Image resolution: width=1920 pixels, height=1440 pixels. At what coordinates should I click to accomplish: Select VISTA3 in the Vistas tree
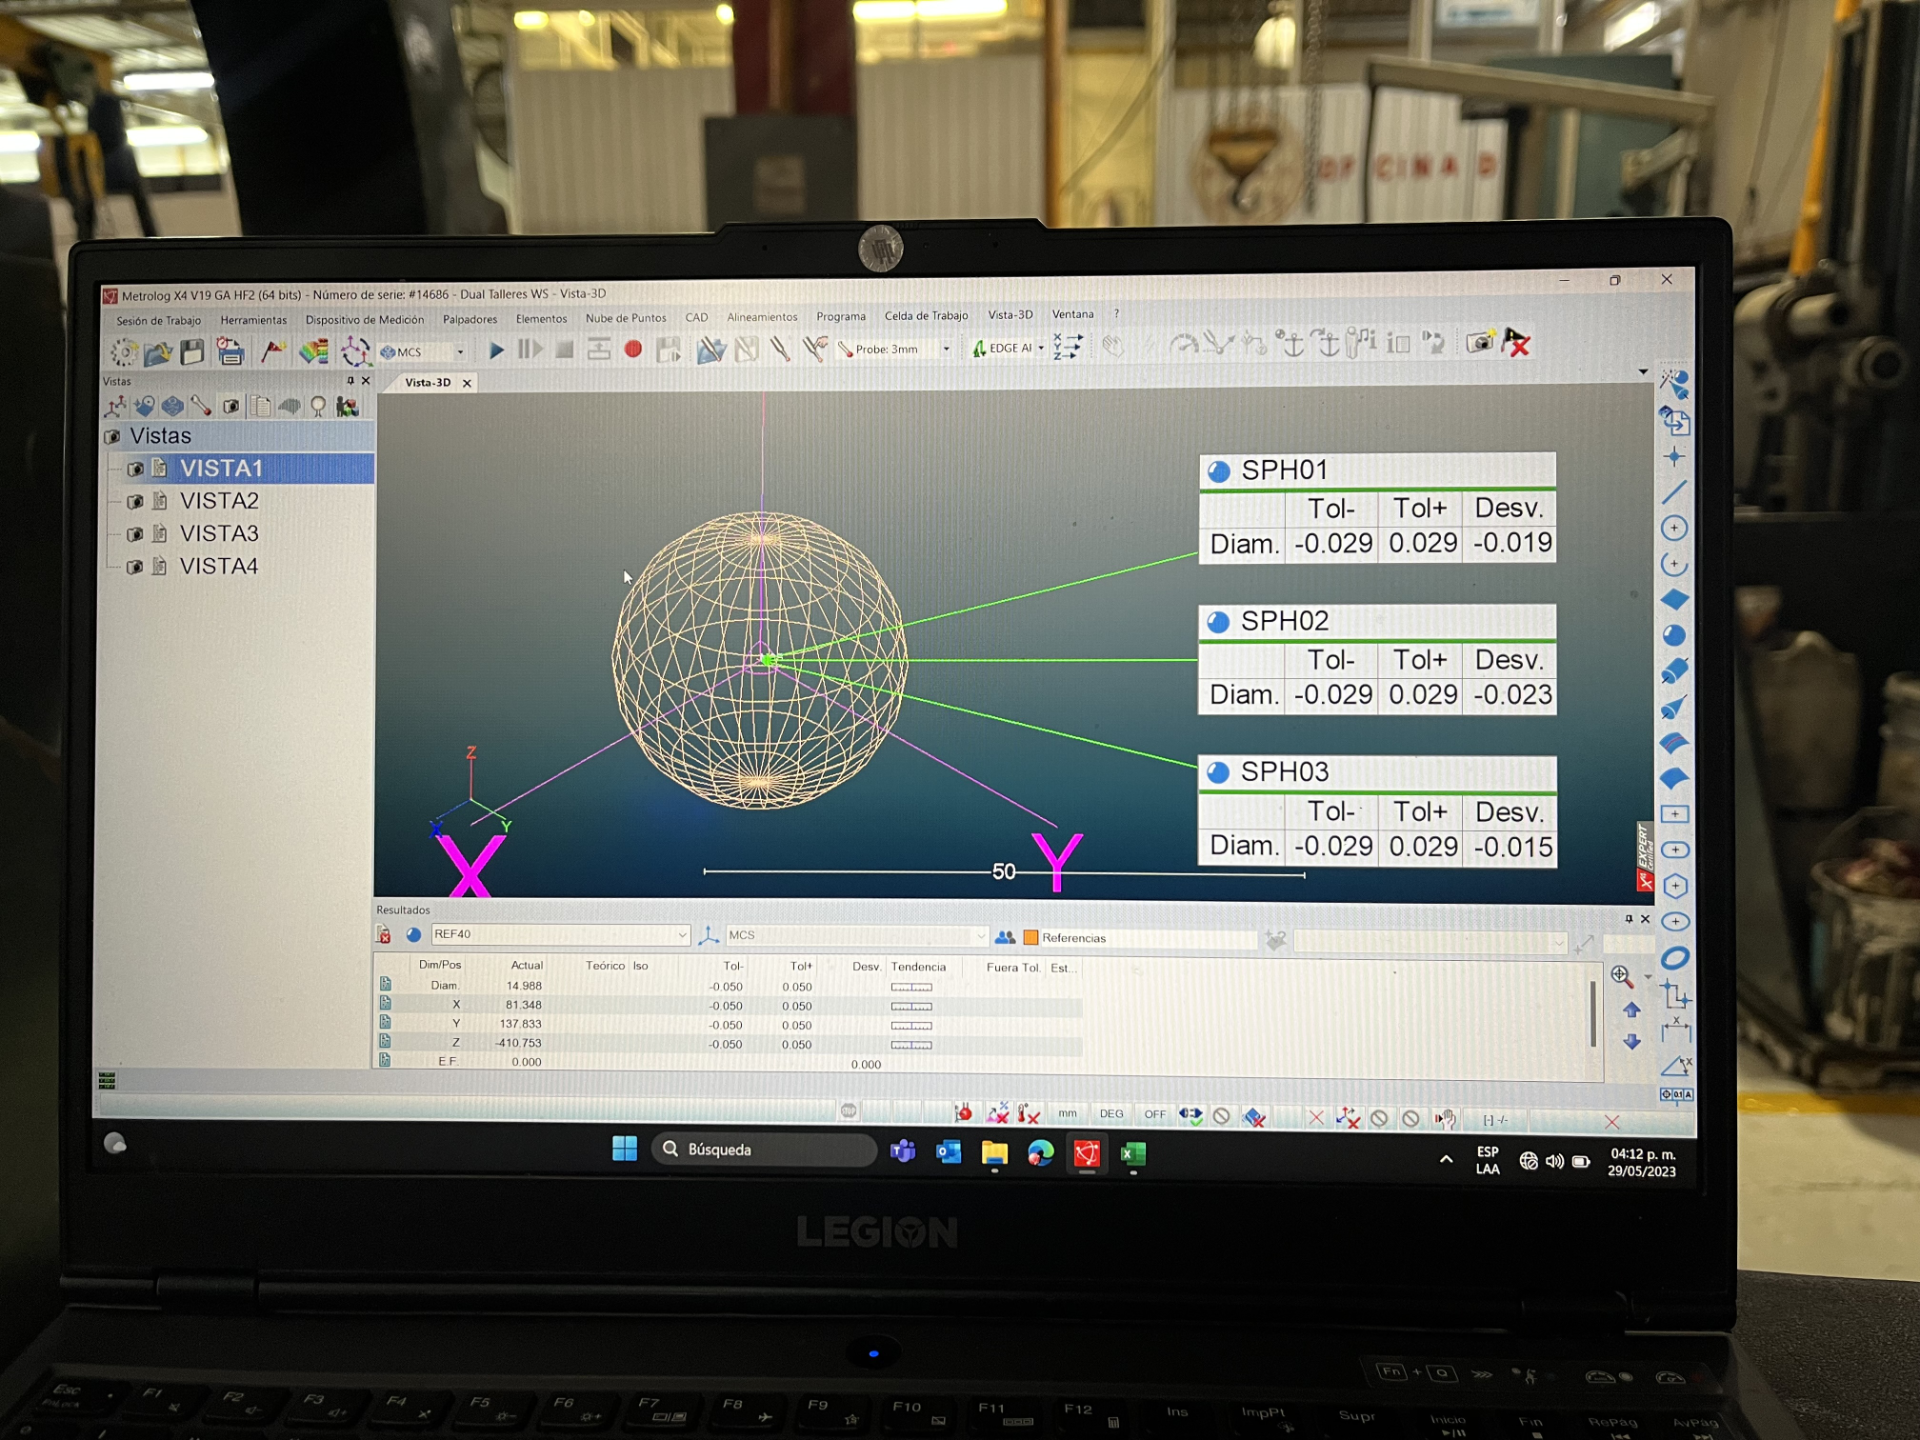219,534
